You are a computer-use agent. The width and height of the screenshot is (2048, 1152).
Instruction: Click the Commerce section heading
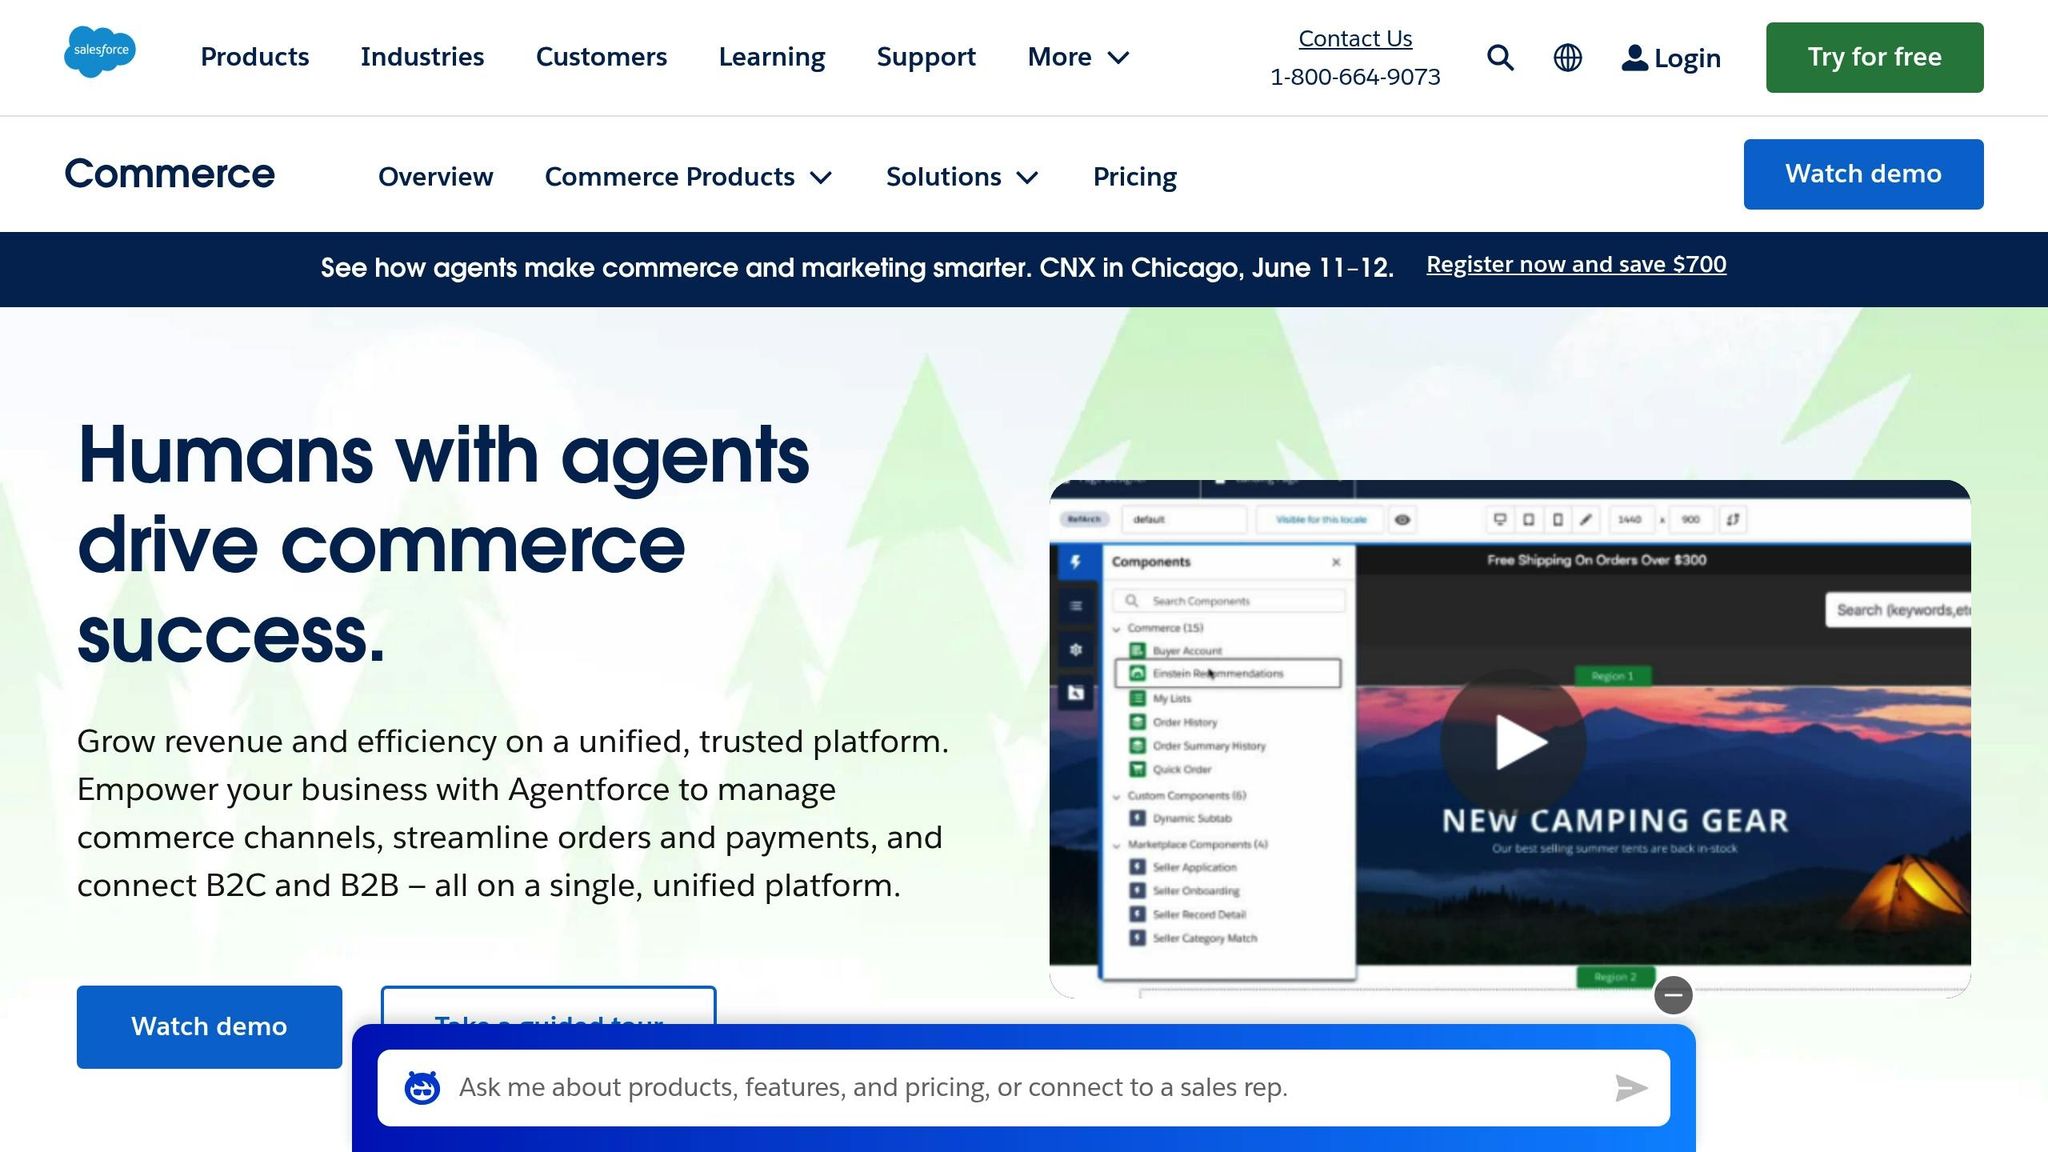click(169, 174)
